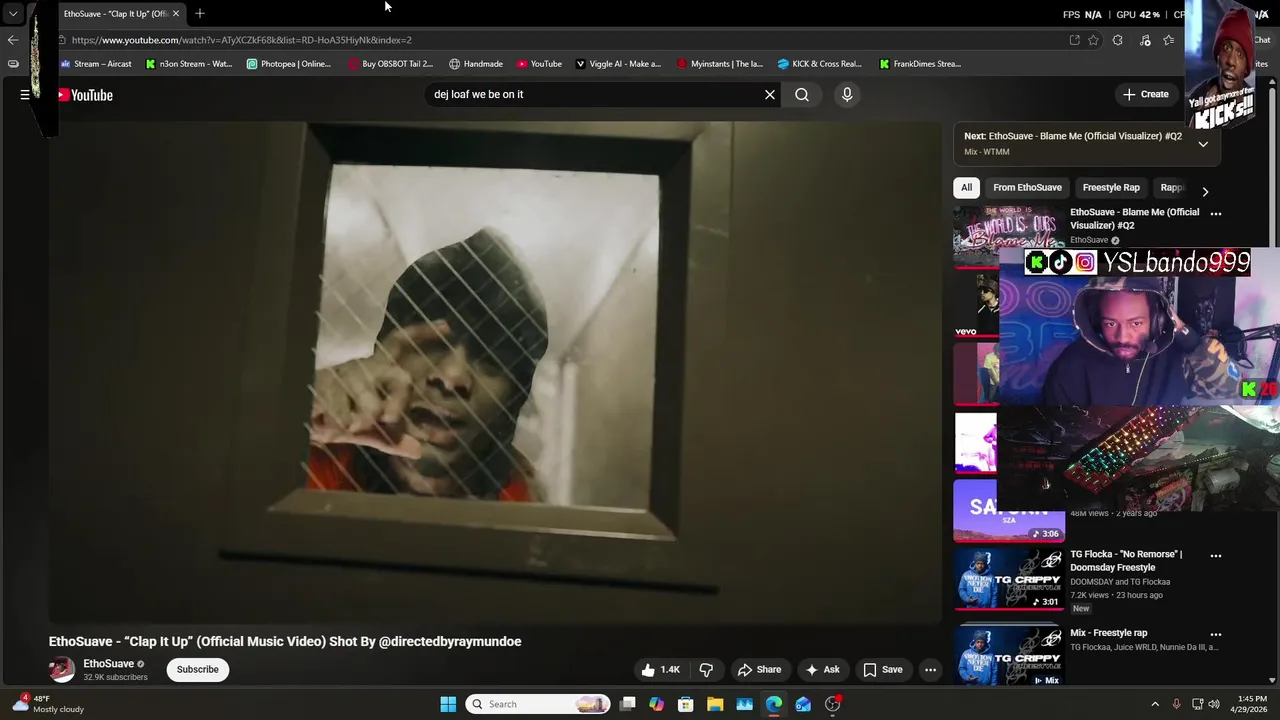The width and height of the screenshot is (1280, 720).
Task: Save the video to a playlist
Action: (883, 669)
